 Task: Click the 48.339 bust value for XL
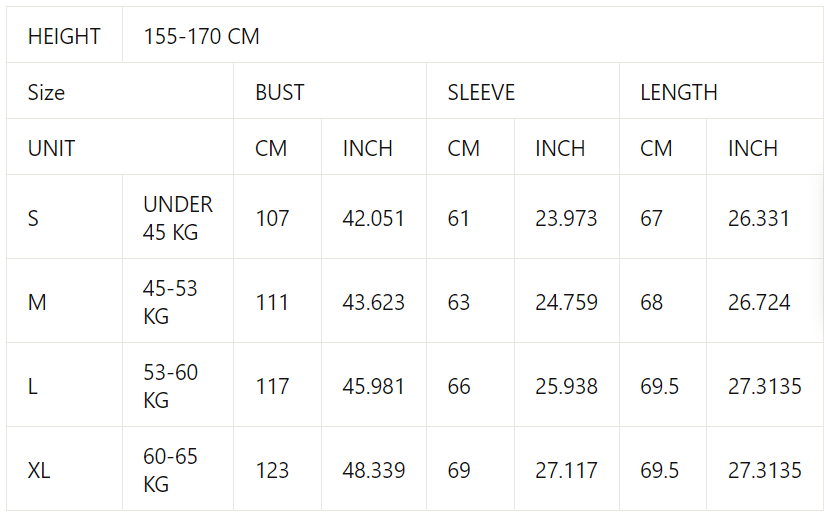[x=373, y=470]
